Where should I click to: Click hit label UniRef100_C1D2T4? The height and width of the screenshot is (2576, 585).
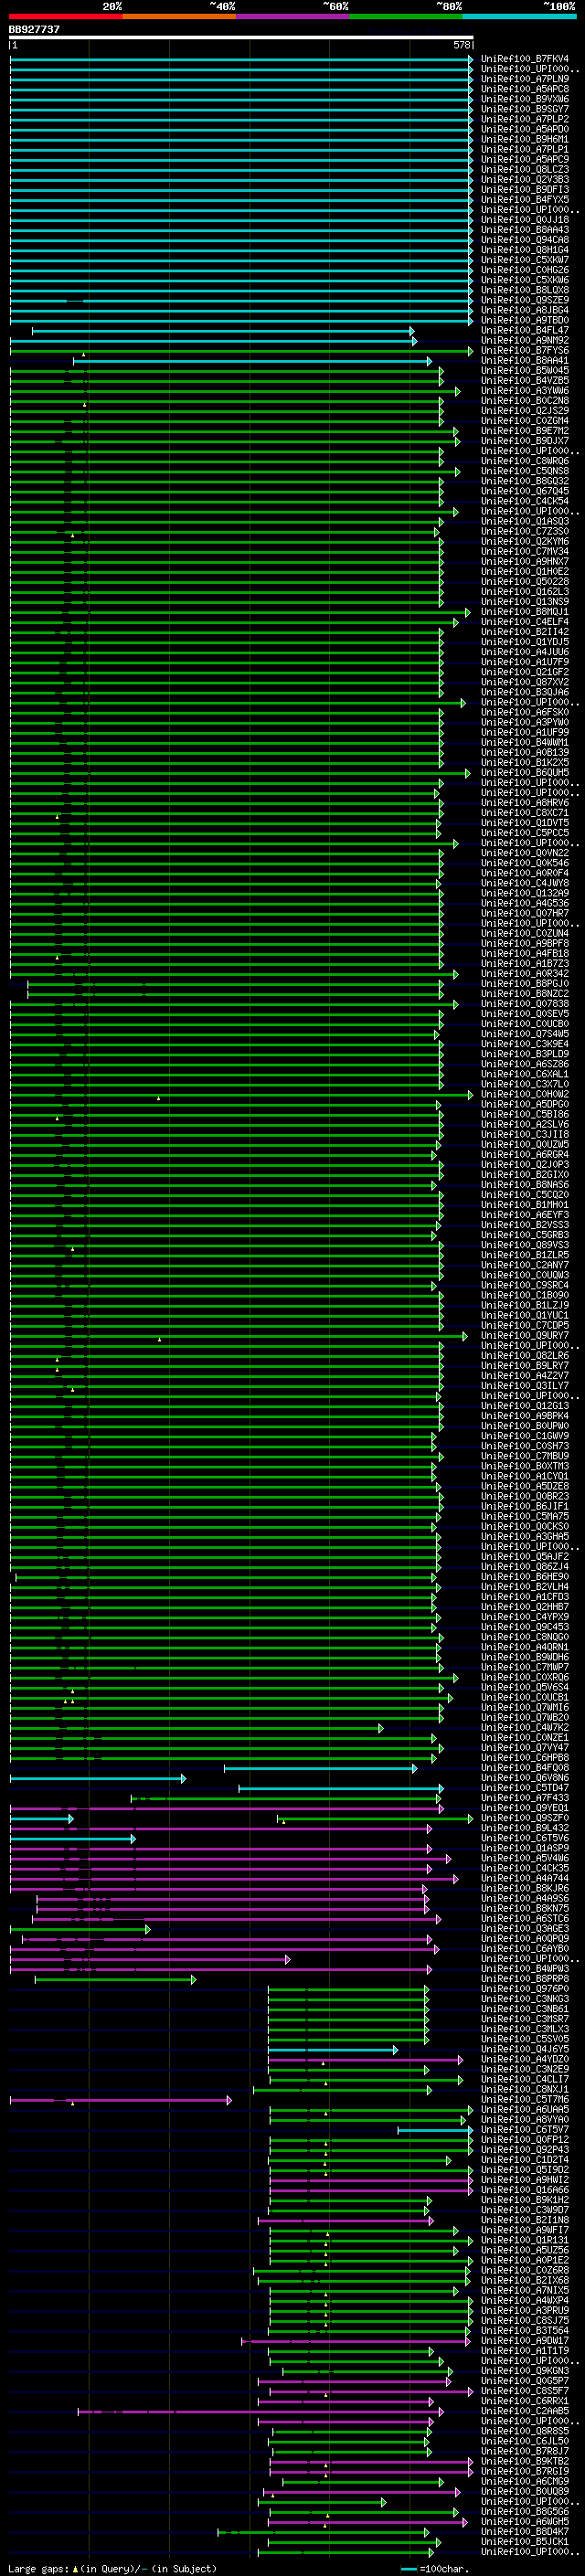(x=525, y=2159)
